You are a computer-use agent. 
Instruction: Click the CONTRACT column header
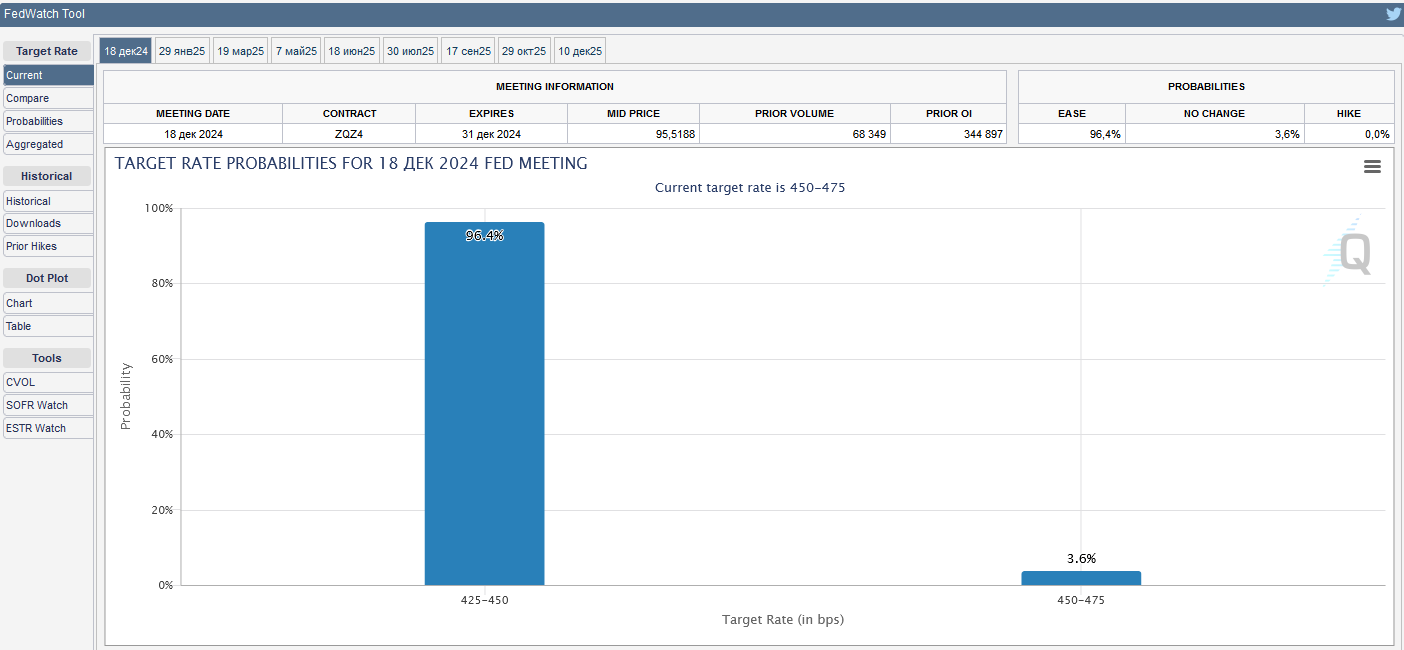click(x=349, y=113)
